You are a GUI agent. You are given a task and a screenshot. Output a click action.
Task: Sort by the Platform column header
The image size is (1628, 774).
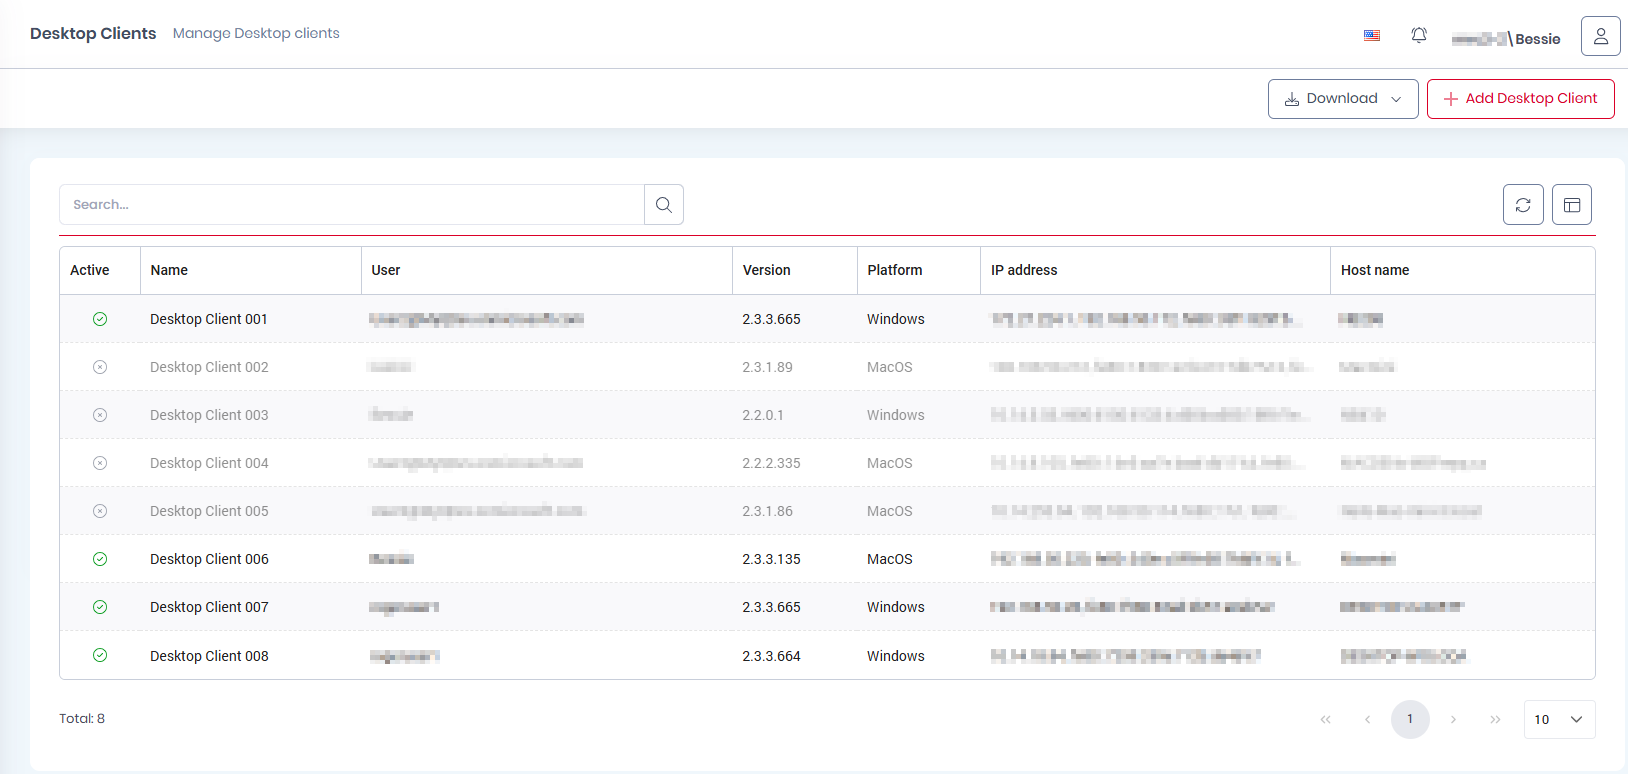coord(895,270)
